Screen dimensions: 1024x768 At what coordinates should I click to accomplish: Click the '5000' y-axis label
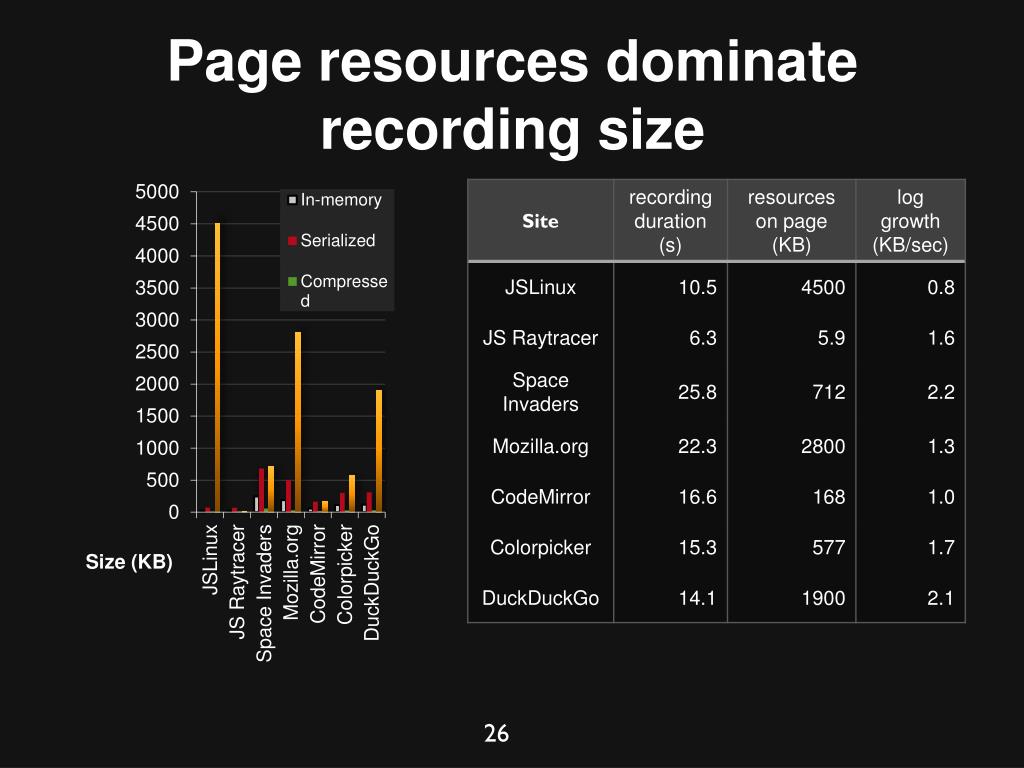click(157, 192)
